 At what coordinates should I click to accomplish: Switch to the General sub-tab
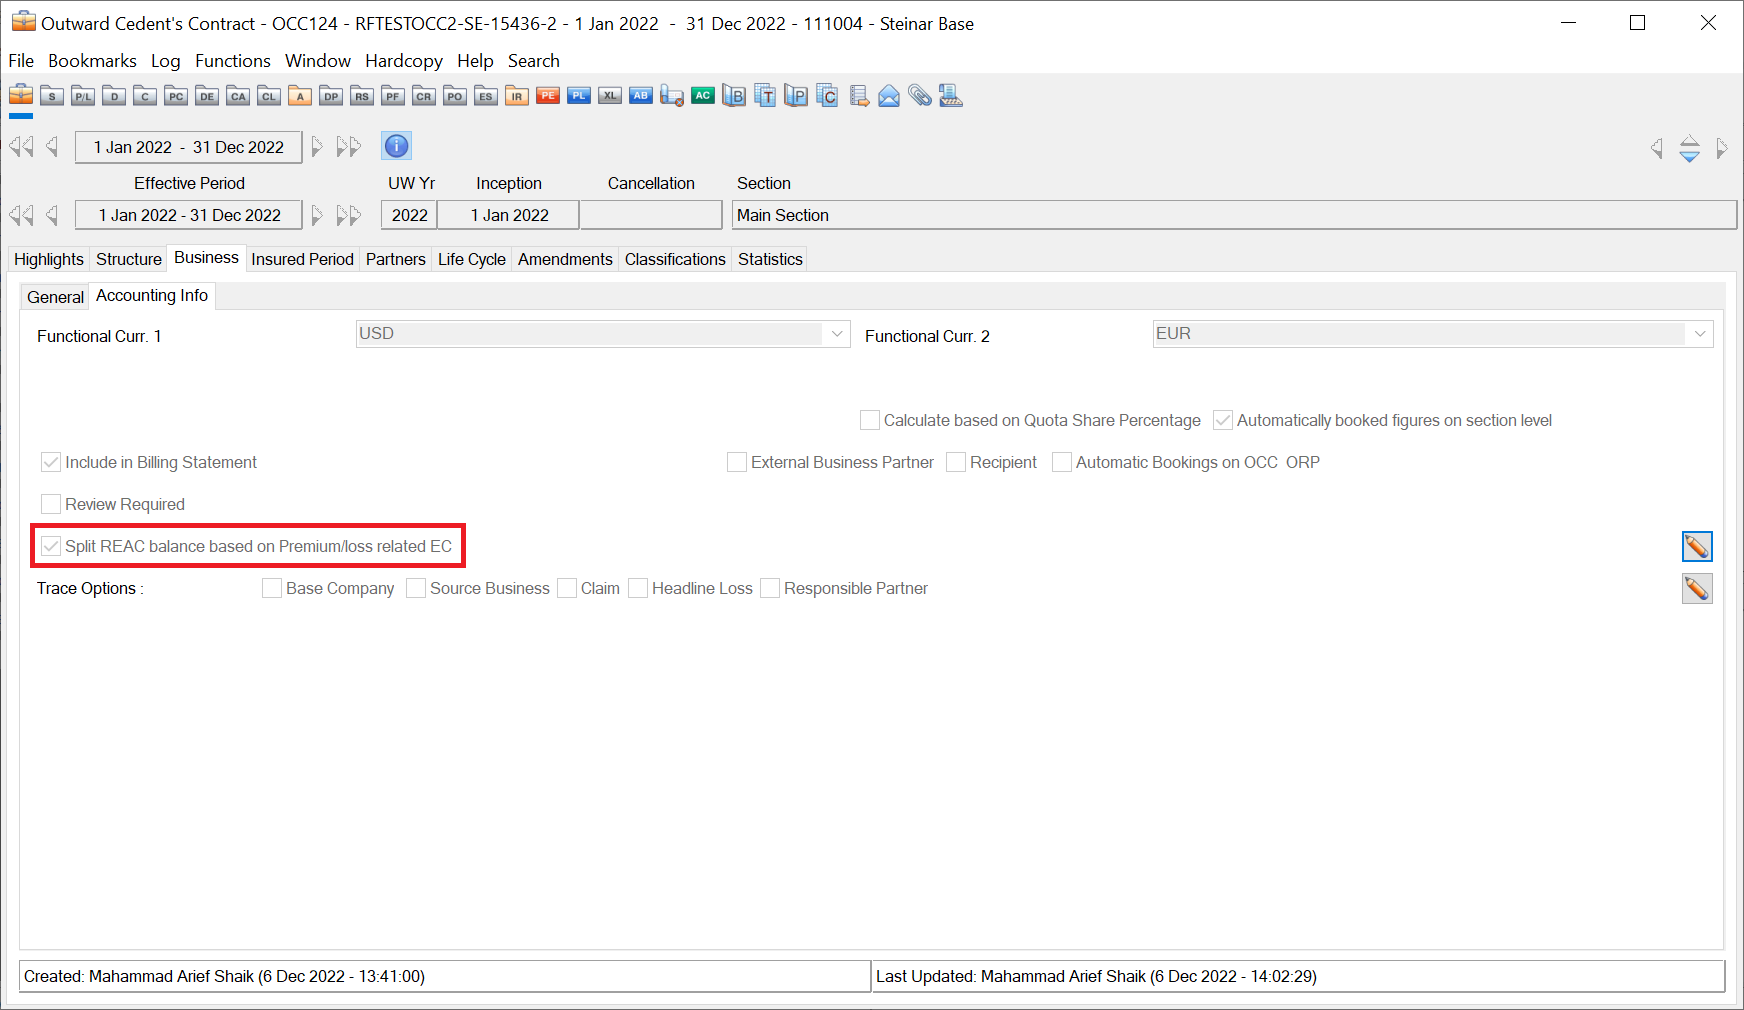point(55,297)
